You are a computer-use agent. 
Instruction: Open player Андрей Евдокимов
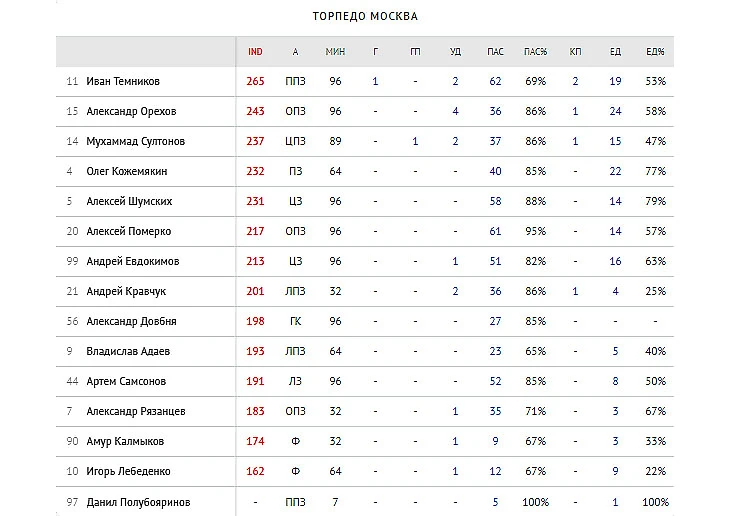[x=131, y=262]
